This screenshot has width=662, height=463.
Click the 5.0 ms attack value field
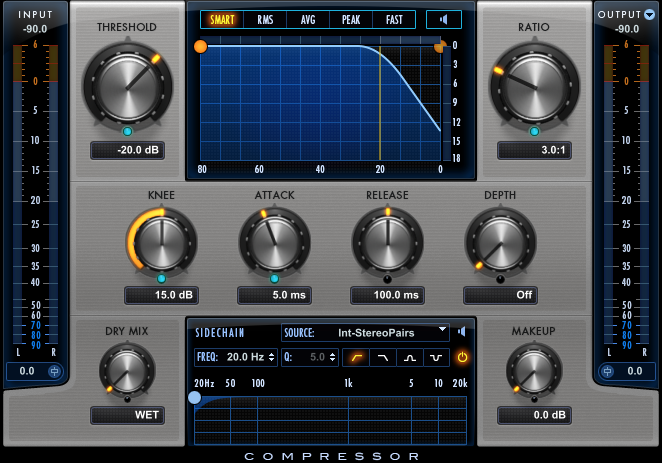274,295
